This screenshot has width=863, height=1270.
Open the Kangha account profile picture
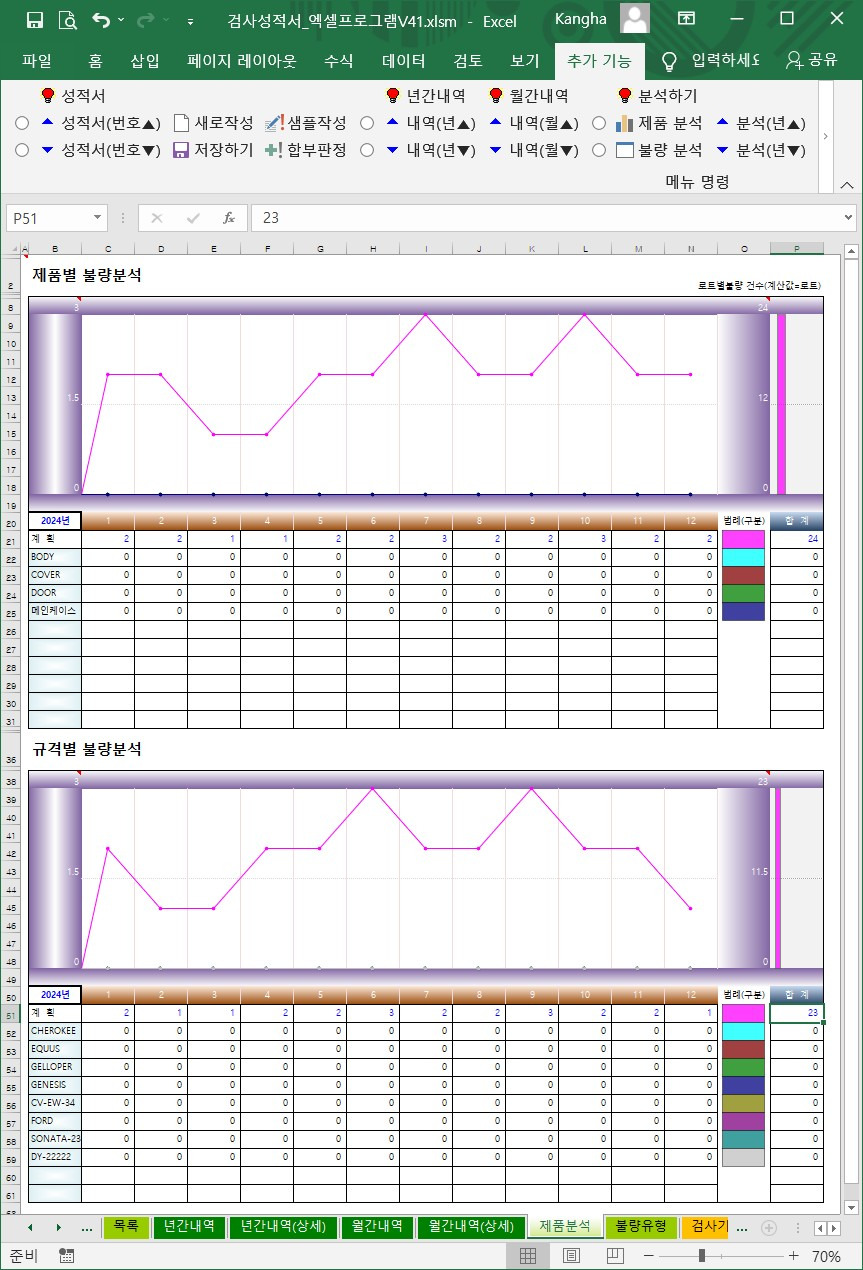coord(635,19)
